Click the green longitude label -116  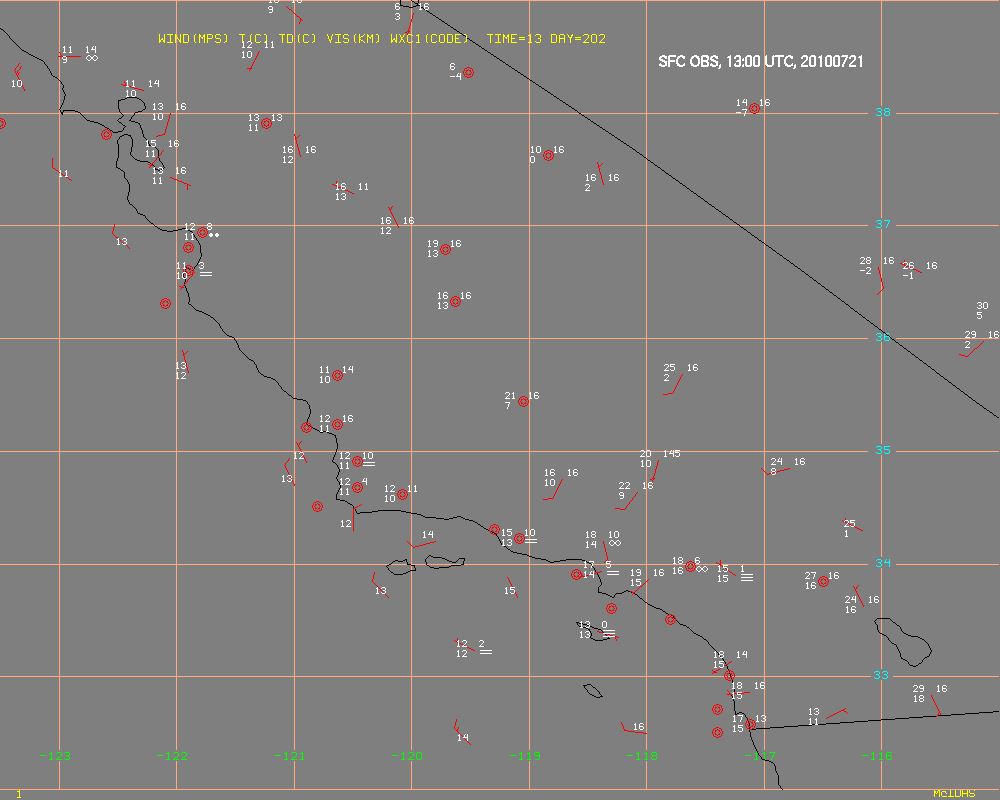[x=877, y=757]
